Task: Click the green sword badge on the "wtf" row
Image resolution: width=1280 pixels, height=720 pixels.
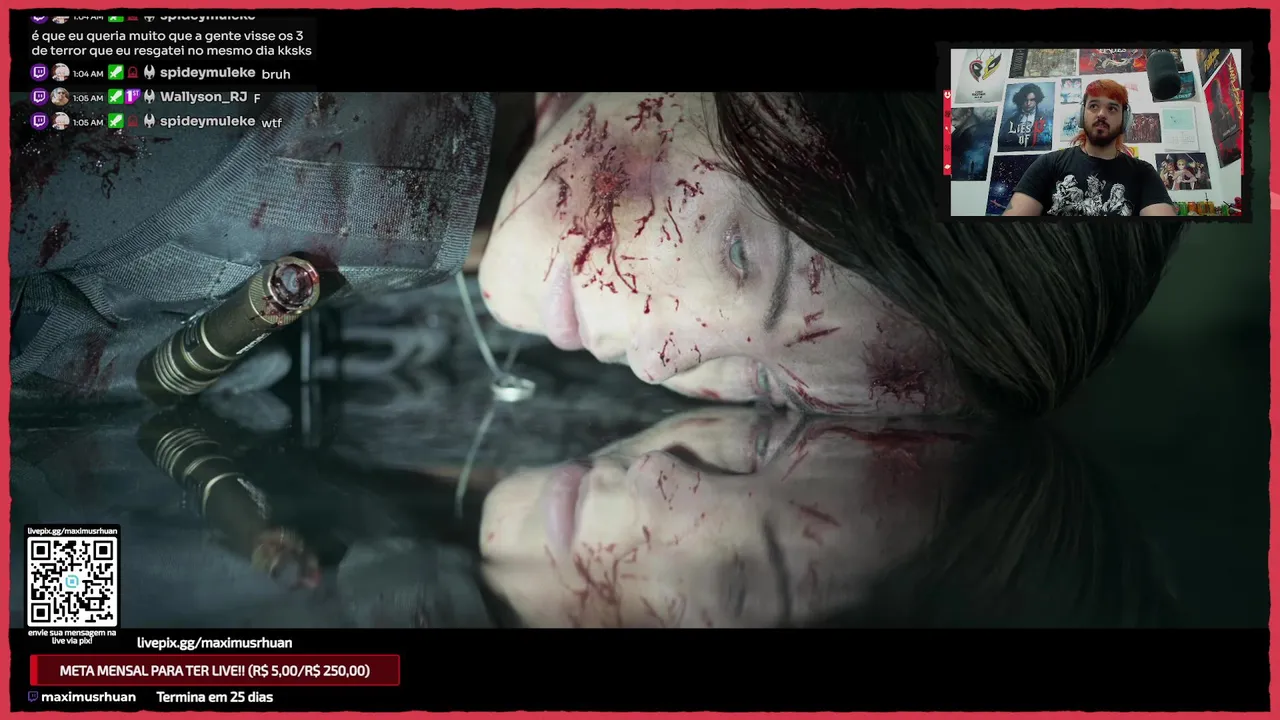Action: (x=116, y=121)
